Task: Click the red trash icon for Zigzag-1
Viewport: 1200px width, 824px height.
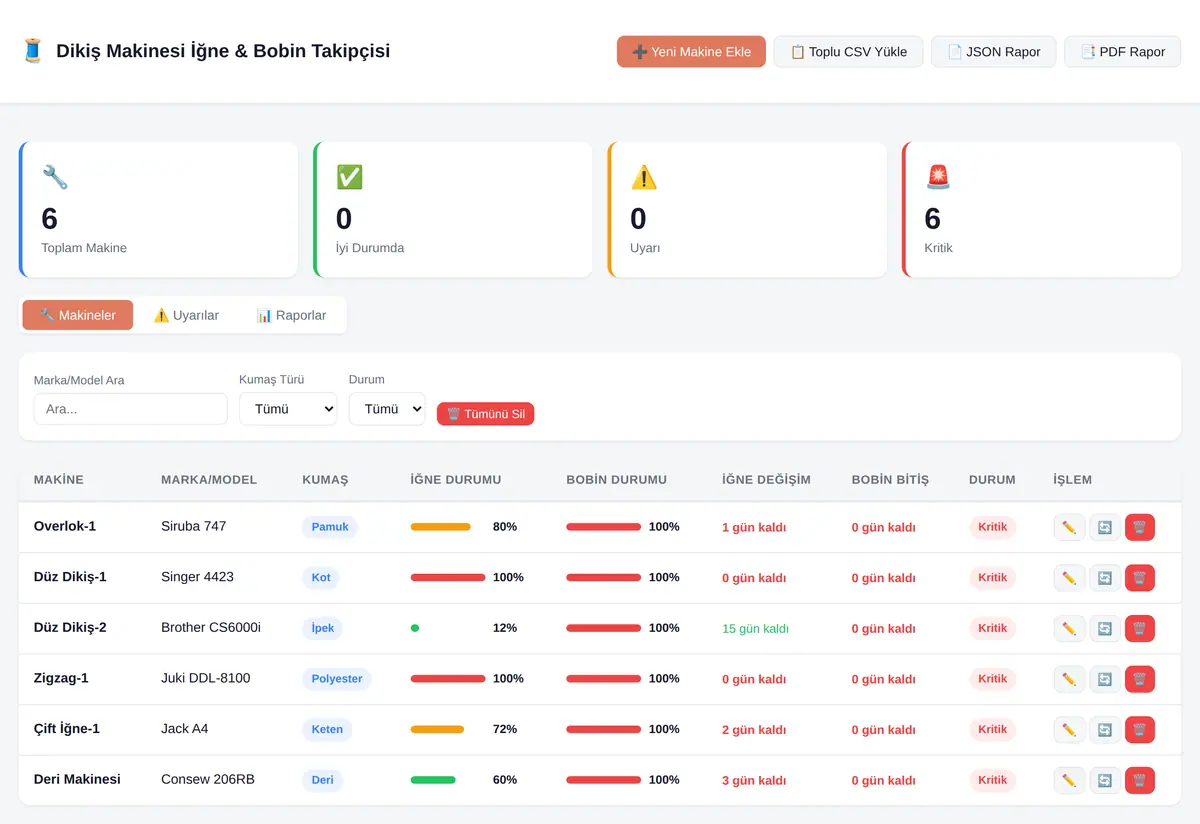Action: (1140, 679)
